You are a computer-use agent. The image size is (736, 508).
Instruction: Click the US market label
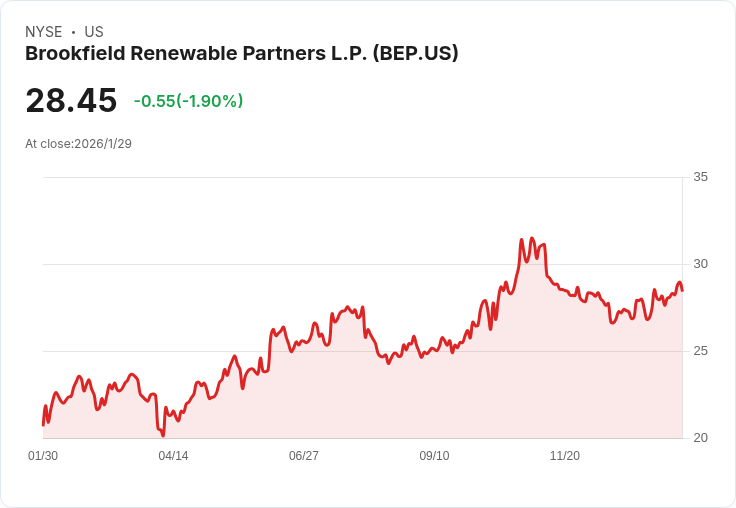94,32
